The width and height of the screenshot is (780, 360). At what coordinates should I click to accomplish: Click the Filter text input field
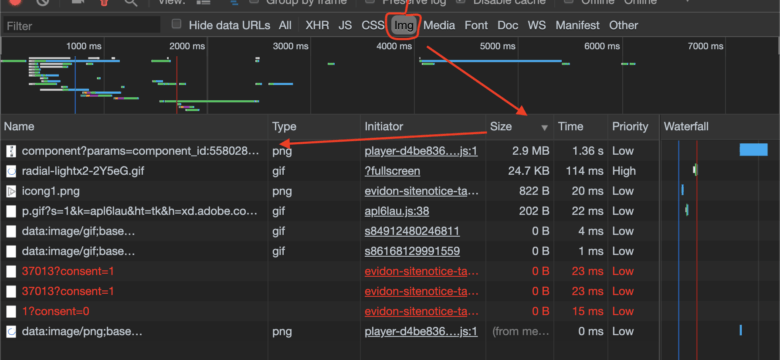tap(82, 25)
